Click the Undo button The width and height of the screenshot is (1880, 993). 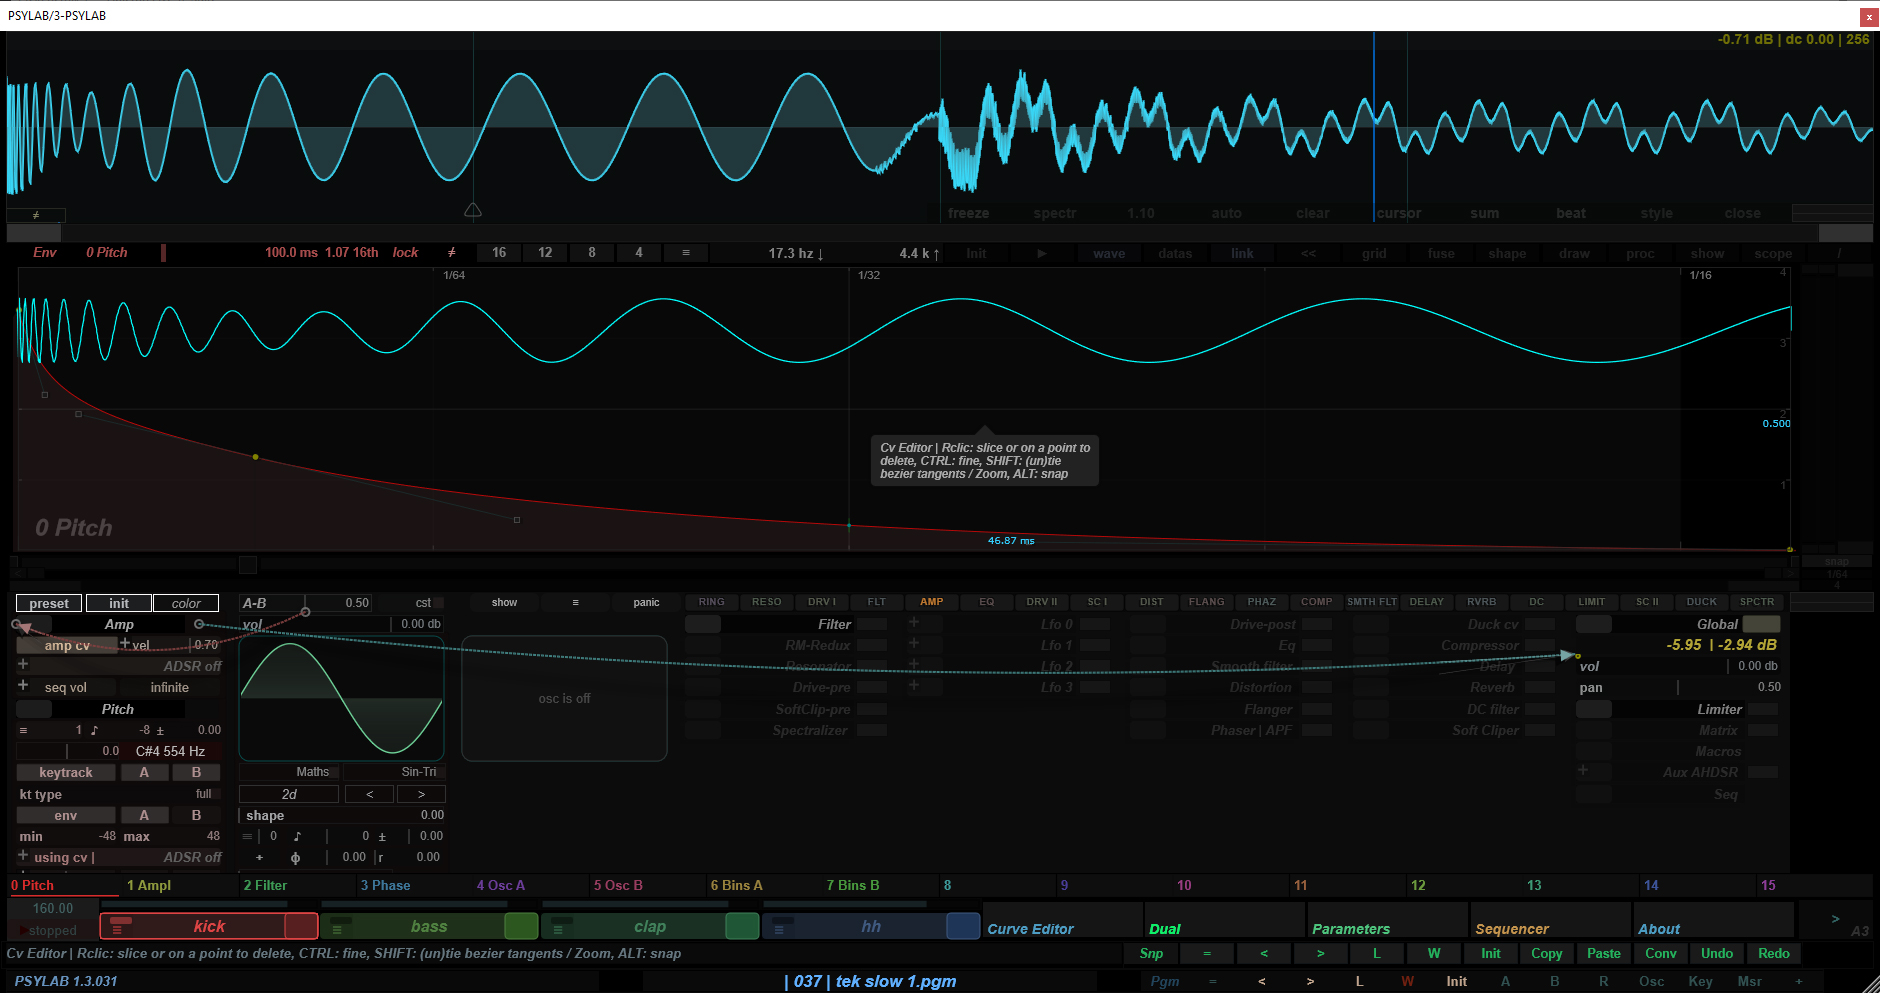click(x=1716, y=953)
